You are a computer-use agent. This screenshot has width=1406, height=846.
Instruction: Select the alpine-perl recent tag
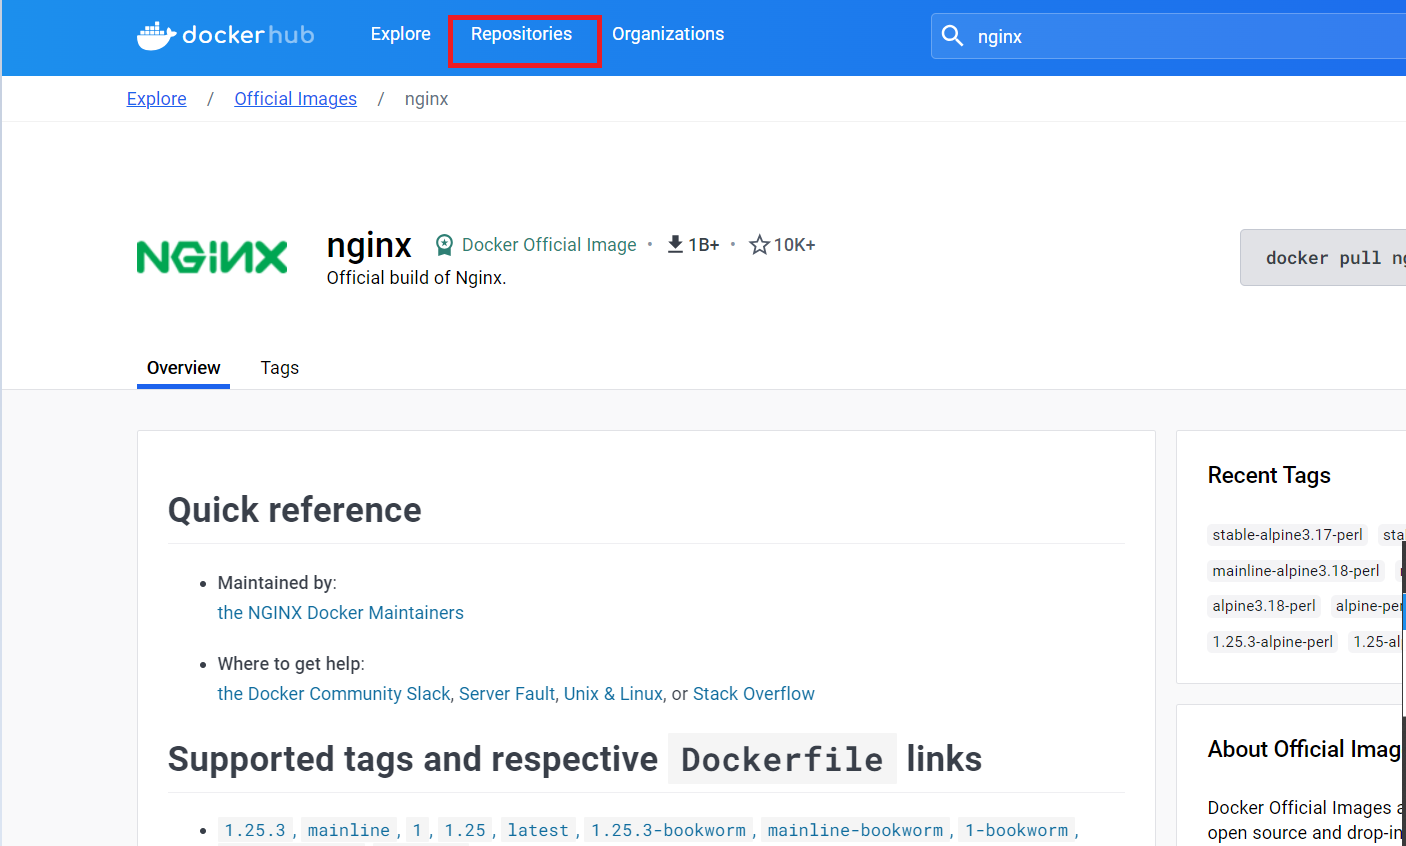[1368, 606]
